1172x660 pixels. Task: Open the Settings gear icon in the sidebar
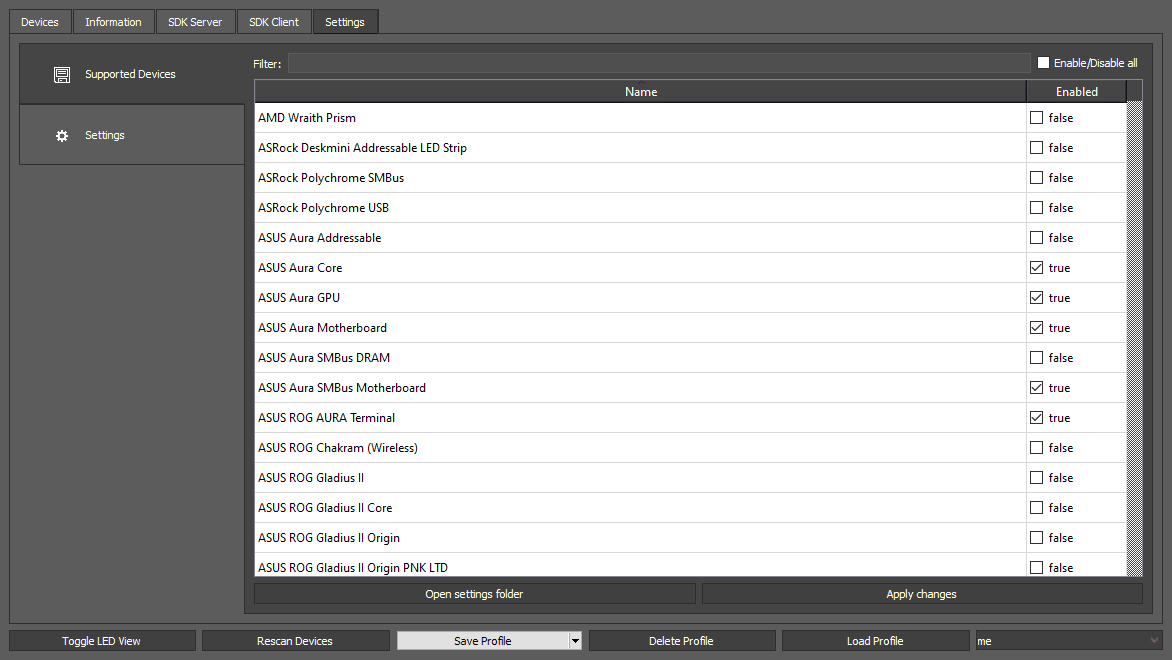pos(62,135)
